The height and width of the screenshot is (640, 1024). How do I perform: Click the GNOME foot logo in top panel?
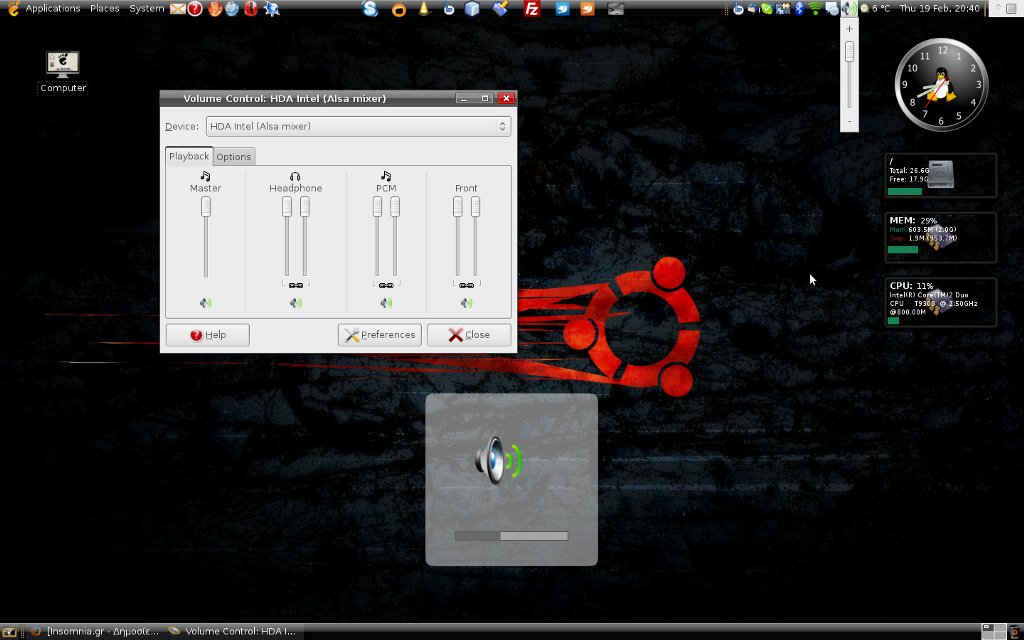(x=12, y=8)
